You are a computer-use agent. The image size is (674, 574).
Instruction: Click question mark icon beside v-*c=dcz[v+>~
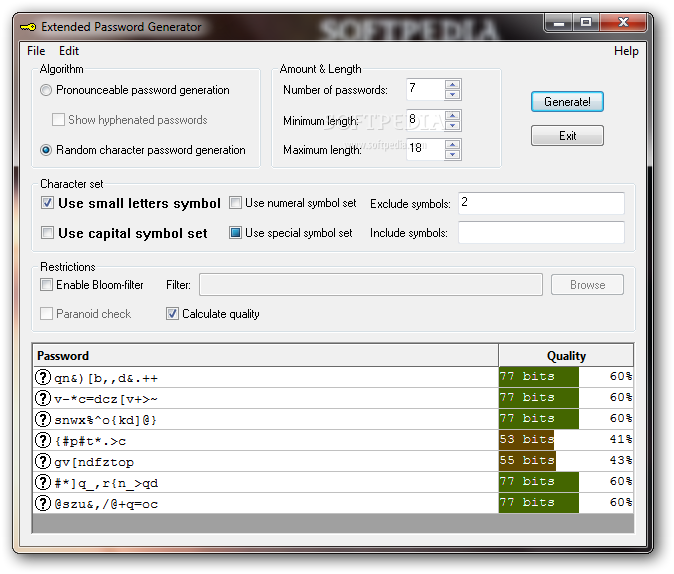click(43, 398)
